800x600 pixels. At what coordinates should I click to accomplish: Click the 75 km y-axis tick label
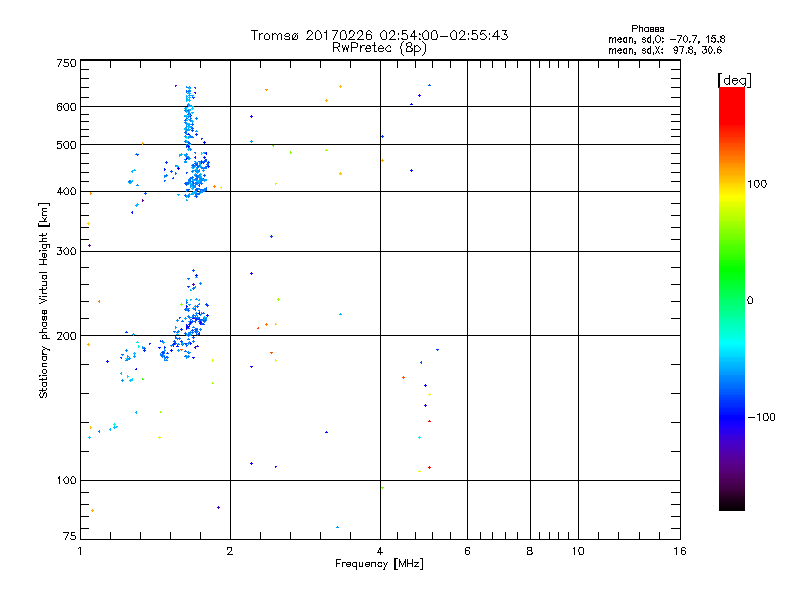(x=70, y=536)
